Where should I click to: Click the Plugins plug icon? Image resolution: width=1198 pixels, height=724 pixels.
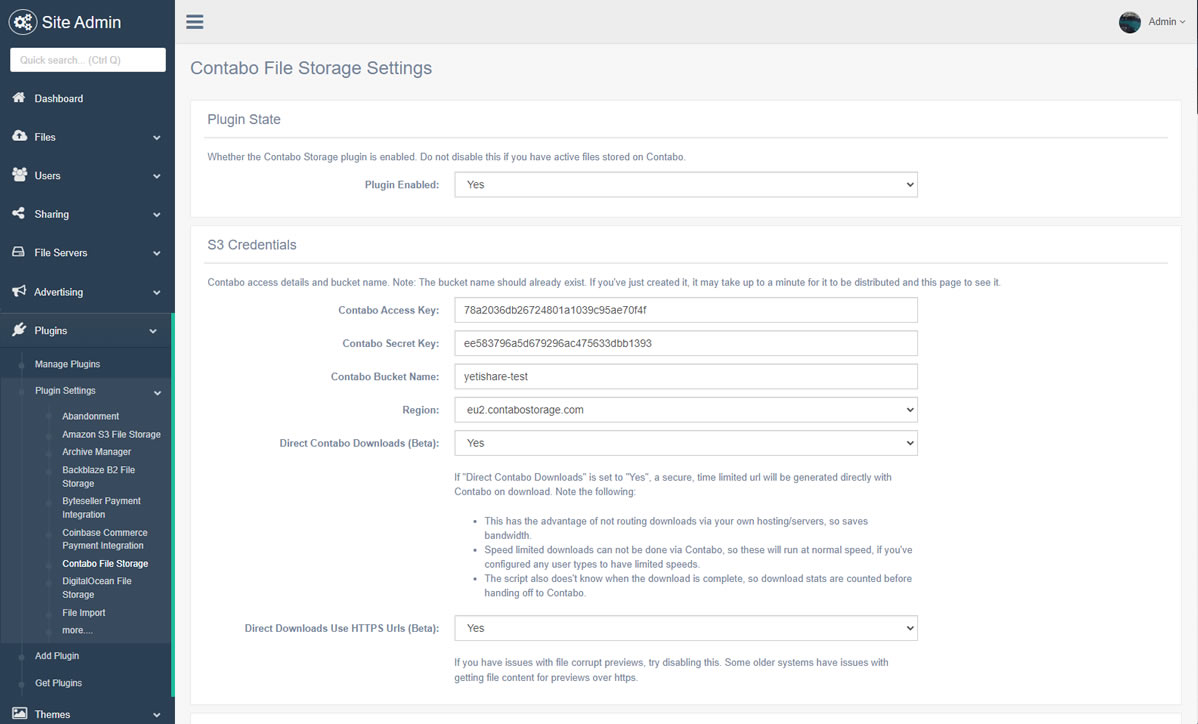(19, 330)
